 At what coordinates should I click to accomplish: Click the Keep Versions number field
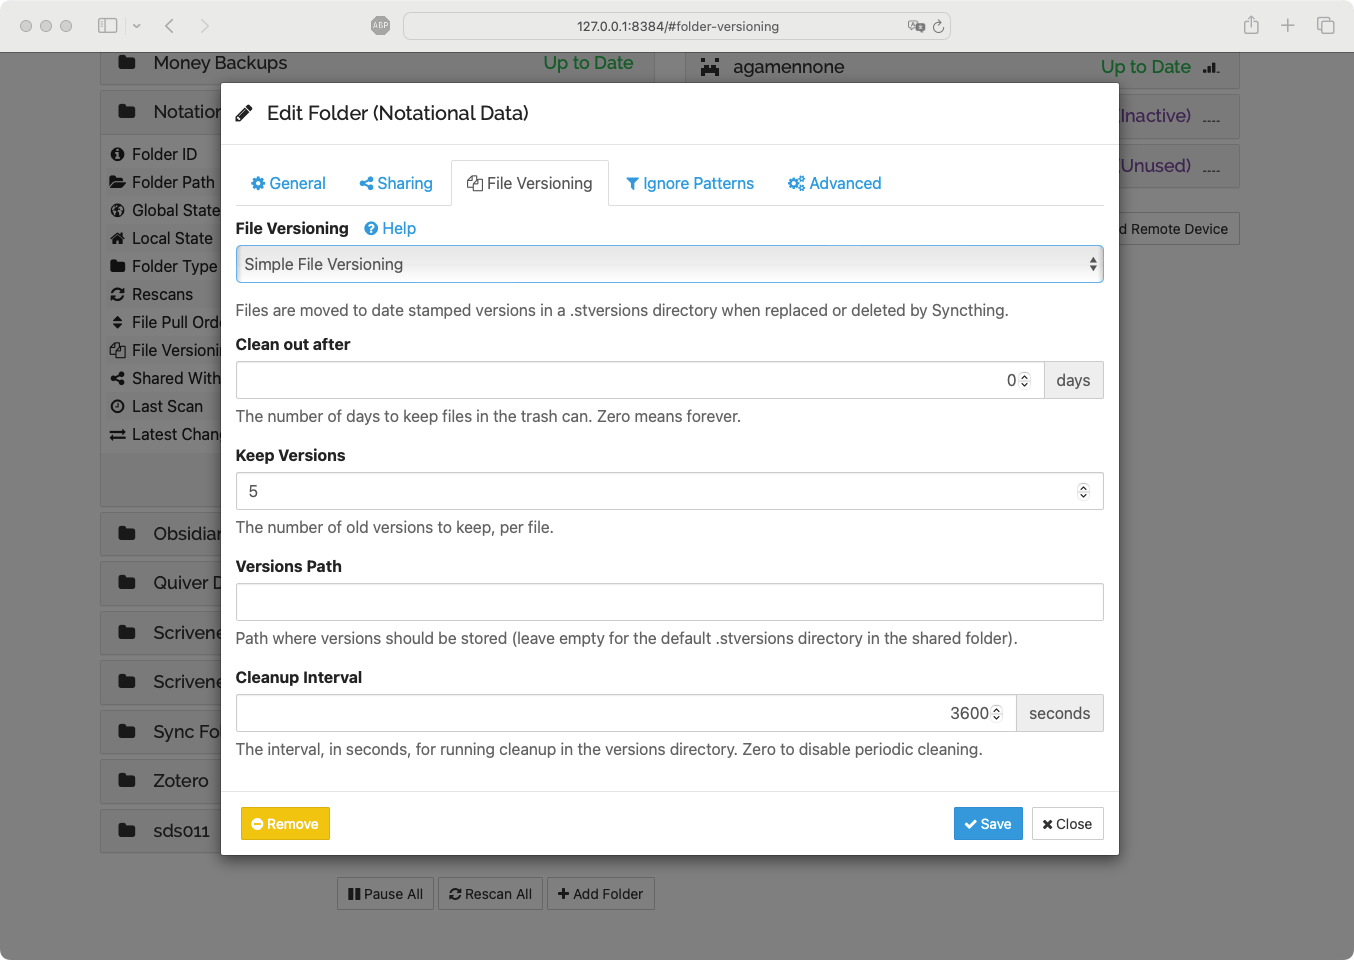tap(650, 491)
